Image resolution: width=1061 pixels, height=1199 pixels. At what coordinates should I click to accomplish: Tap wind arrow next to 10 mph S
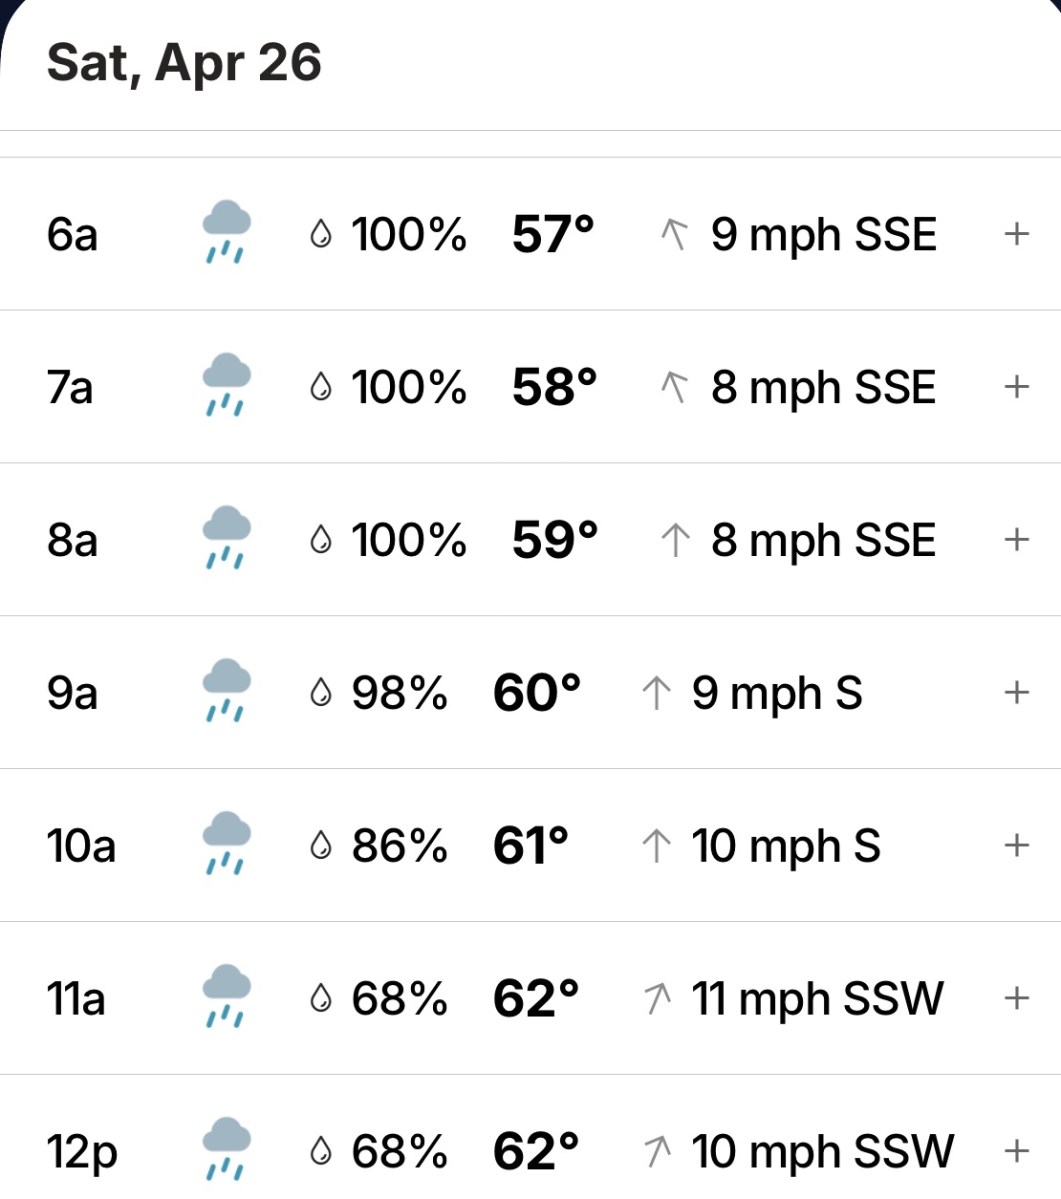(656, 846)
